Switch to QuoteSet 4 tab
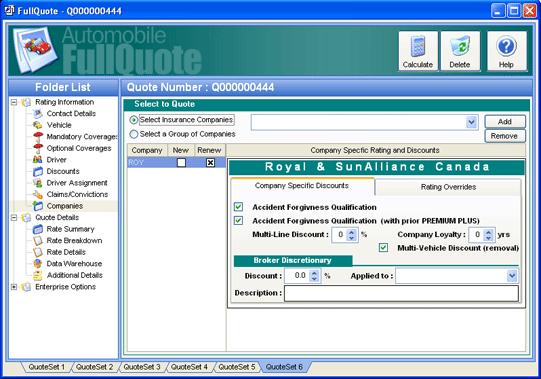The image size is (541, 379). coord(189,367)
